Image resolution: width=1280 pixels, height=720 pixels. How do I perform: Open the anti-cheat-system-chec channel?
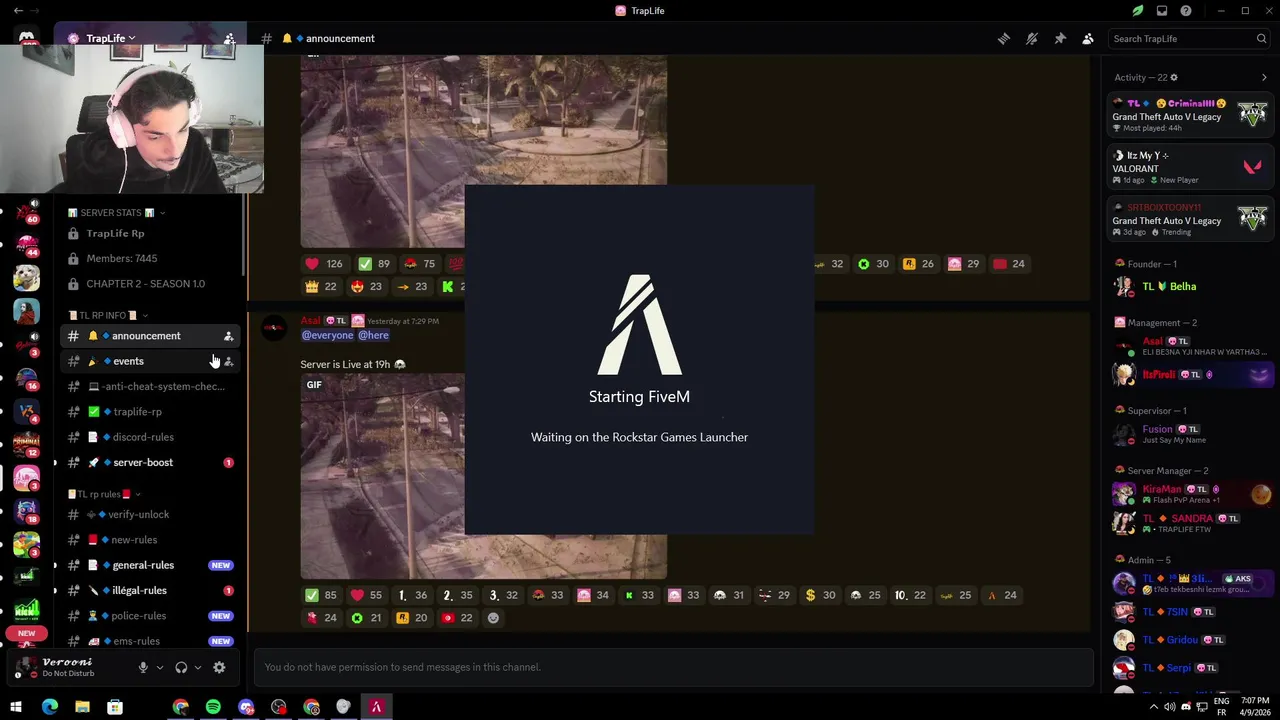[x=149, y=386]
